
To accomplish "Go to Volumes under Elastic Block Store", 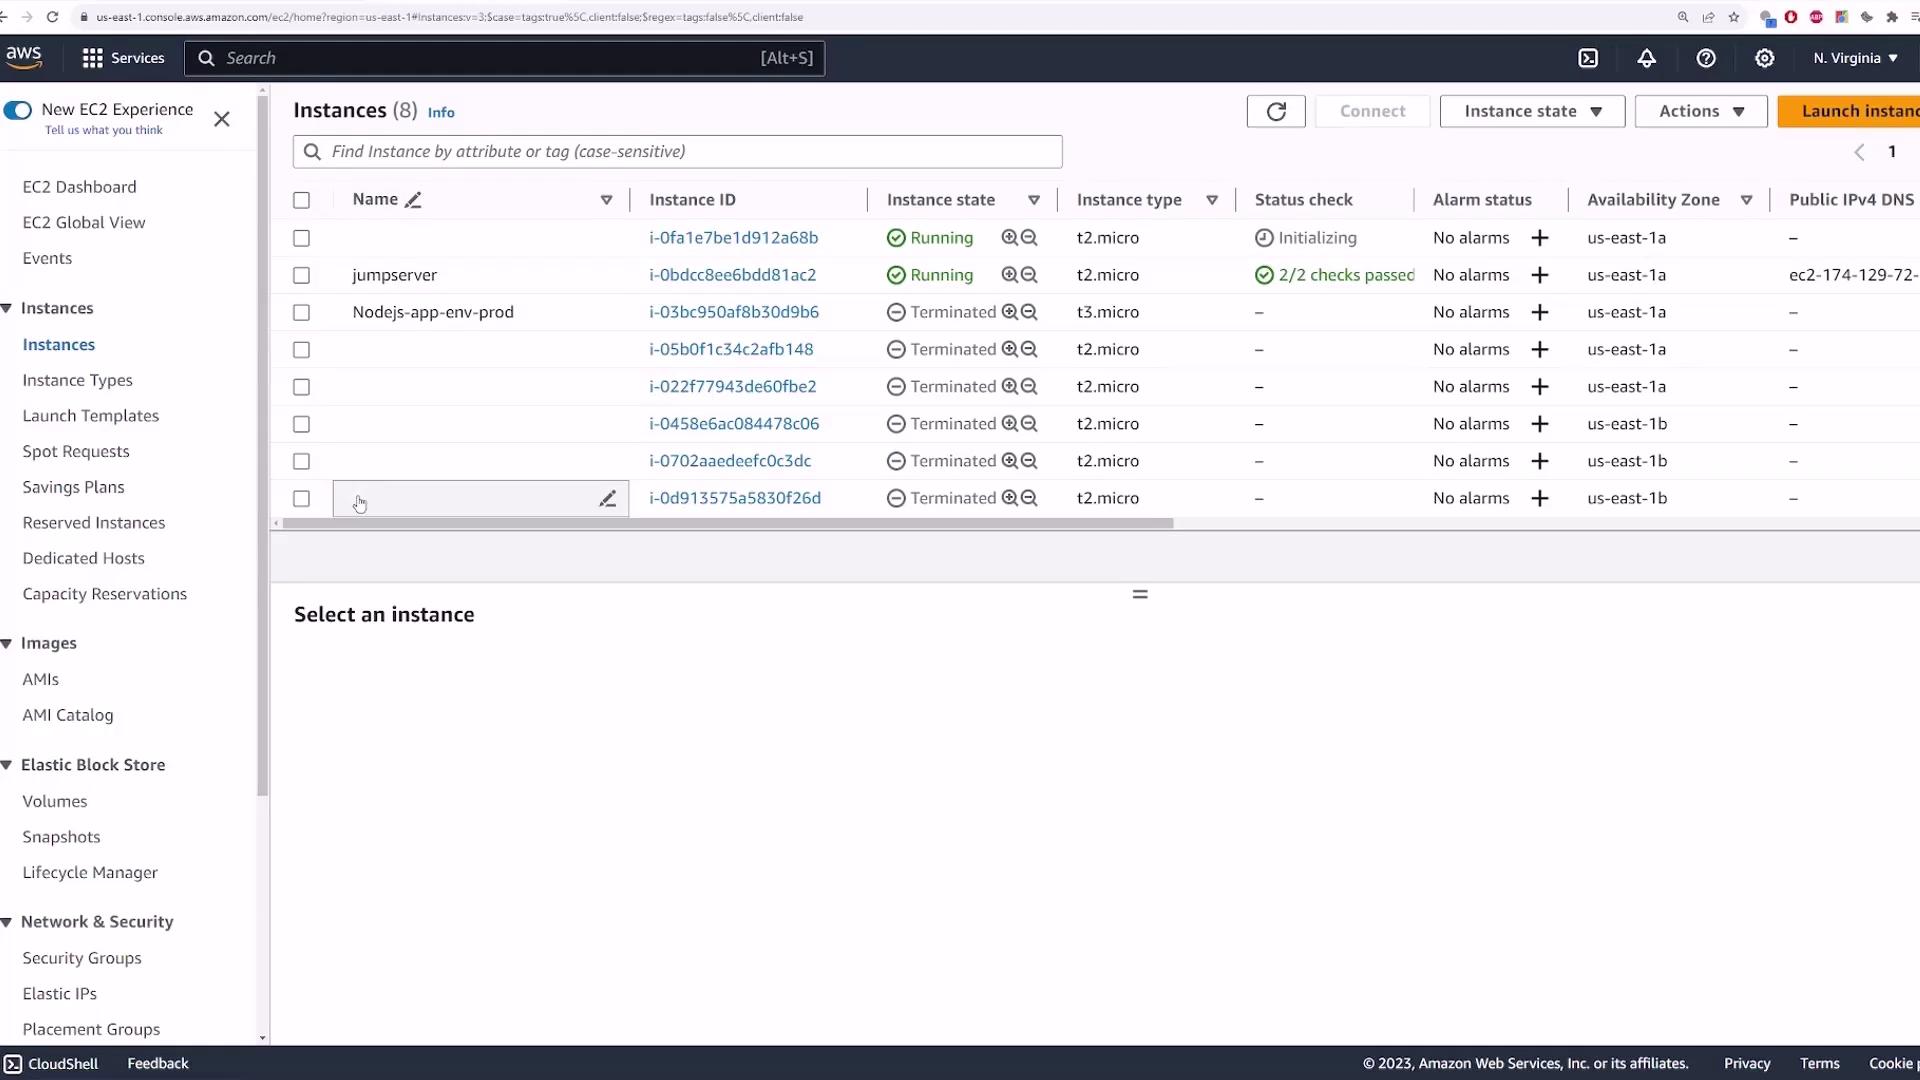I will tap(55, 801).
